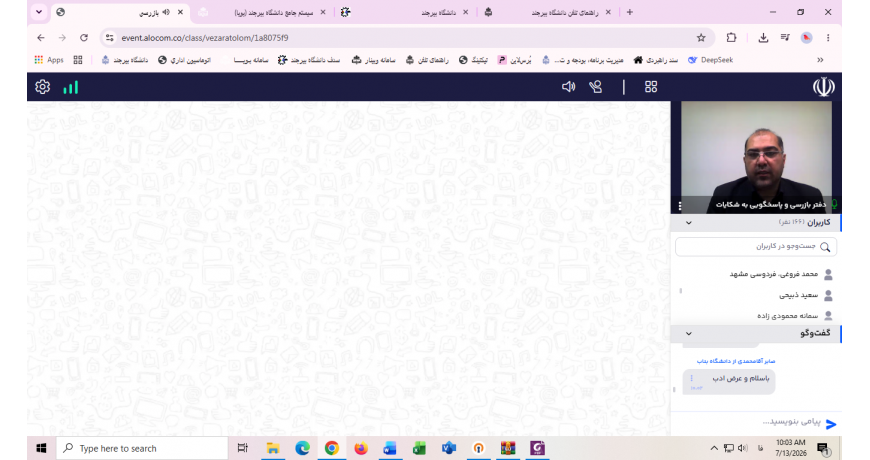Image resolution: width=870 pixels, height=460 pixels.
Task: Open the class settings gear icon
Action: coord(43,87)
